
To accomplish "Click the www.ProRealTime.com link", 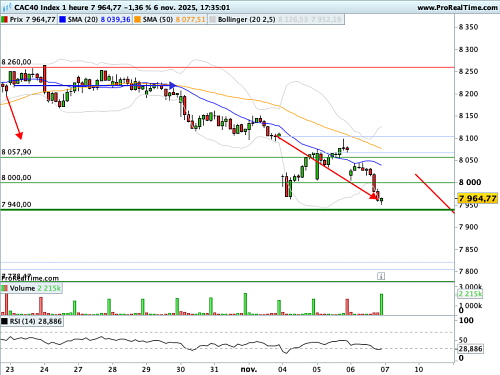I will click(x=457, y=7).
